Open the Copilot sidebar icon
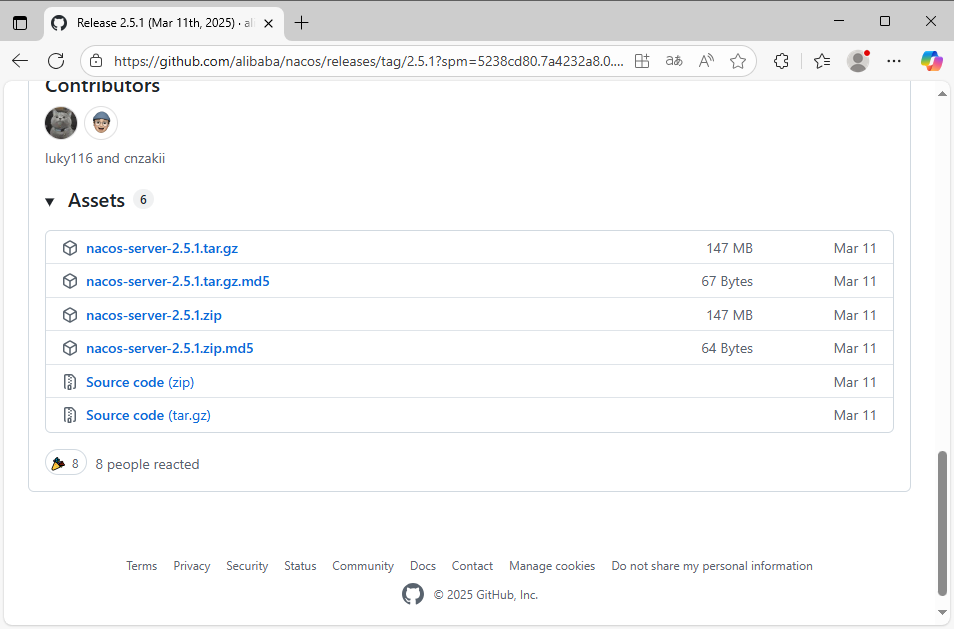This screenshot has width=954, height=629. point(931,61)
